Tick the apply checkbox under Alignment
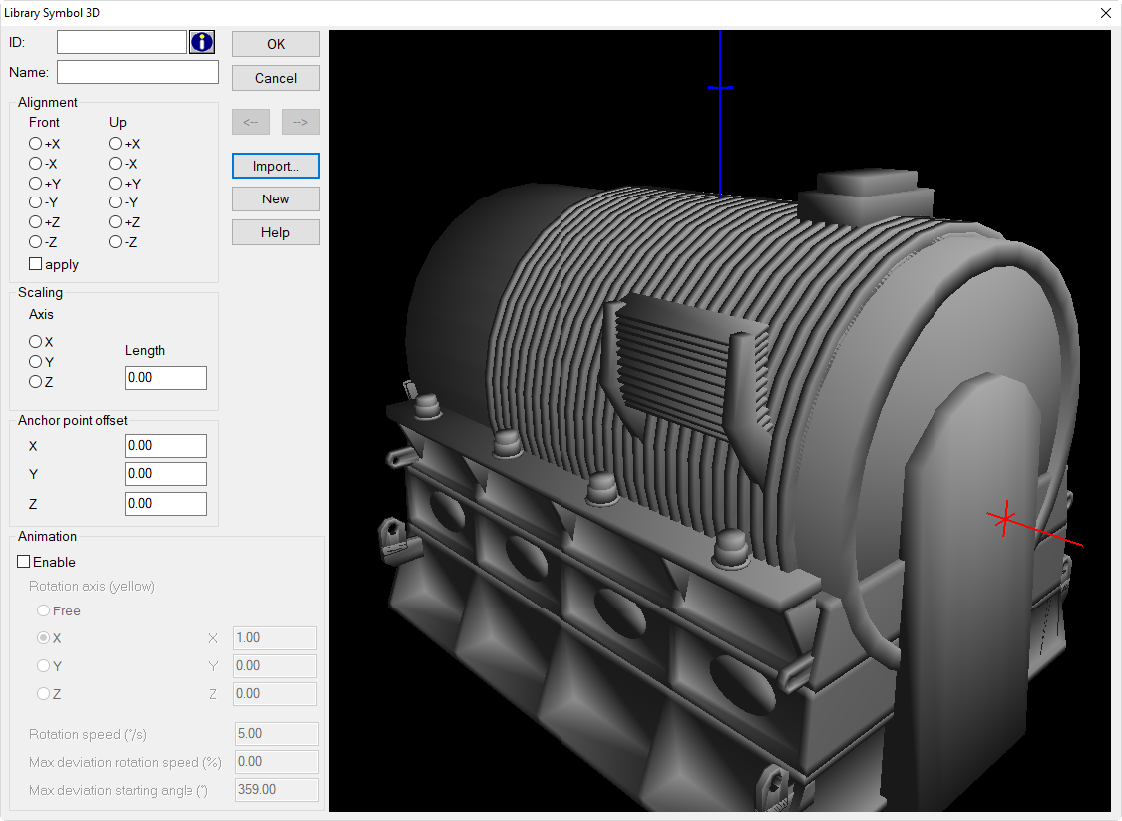1122x821 pixels. point(35,264)
